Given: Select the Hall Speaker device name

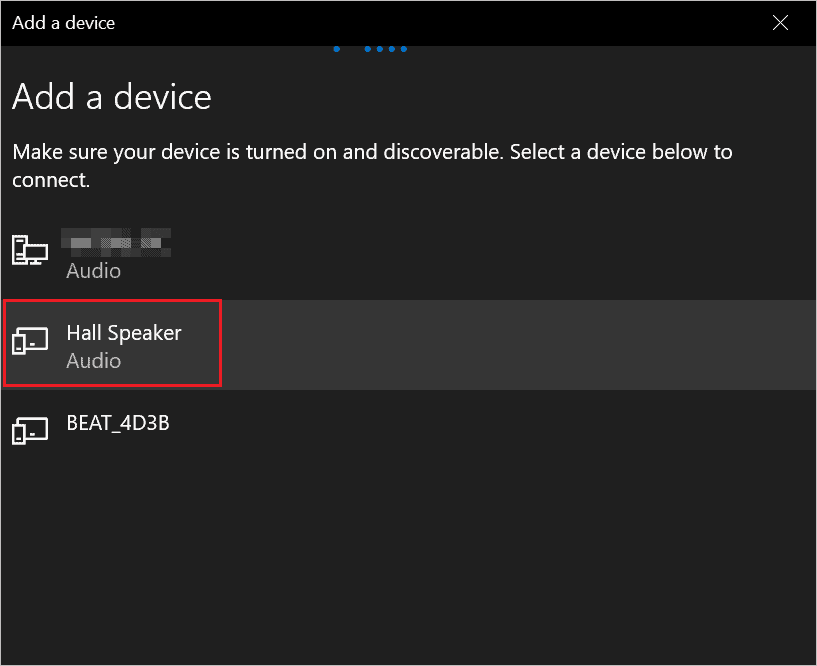Looking at the screenshot, I should [124, 333].
